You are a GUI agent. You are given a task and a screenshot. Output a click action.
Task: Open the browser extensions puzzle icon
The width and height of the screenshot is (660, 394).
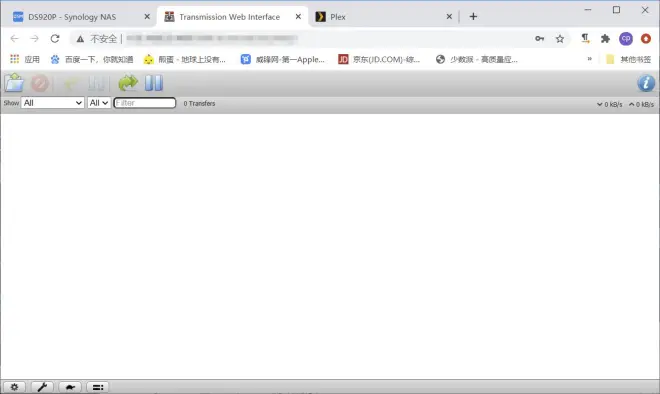605,39
